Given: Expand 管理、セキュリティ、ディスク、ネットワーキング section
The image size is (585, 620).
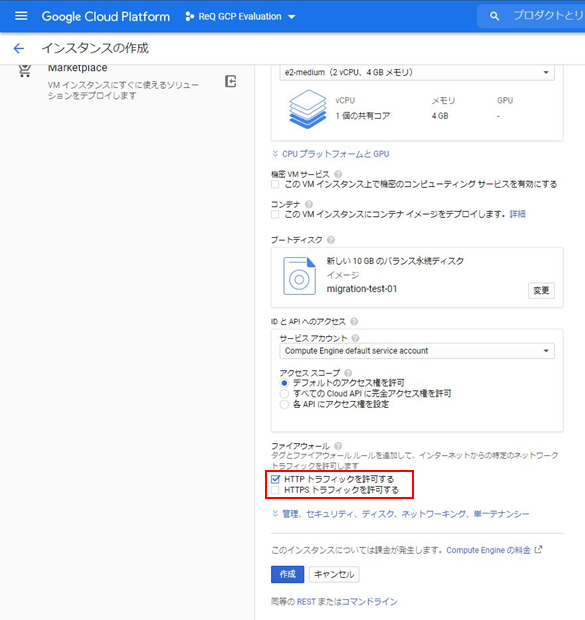Looking at the screenshot, I should tap(401, 514).
